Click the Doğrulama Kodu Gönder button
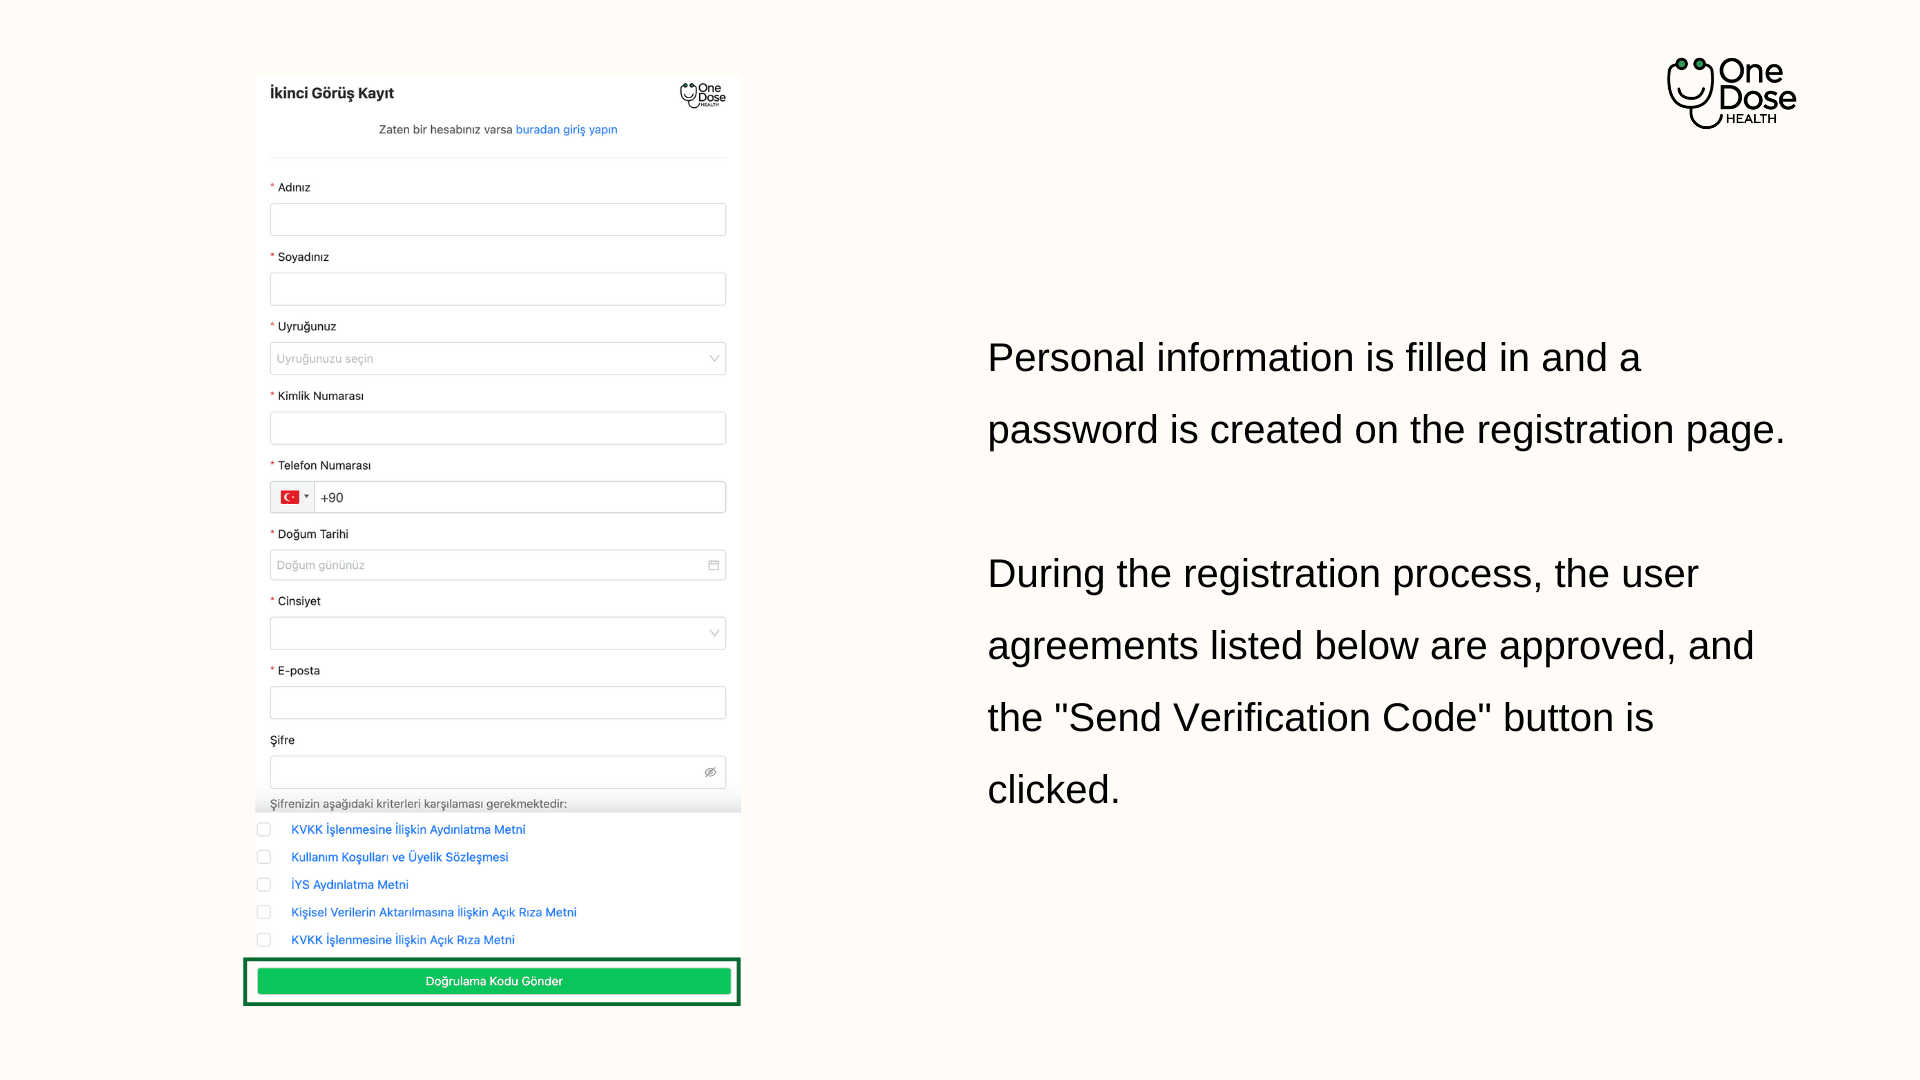 [x=494, y=981]
